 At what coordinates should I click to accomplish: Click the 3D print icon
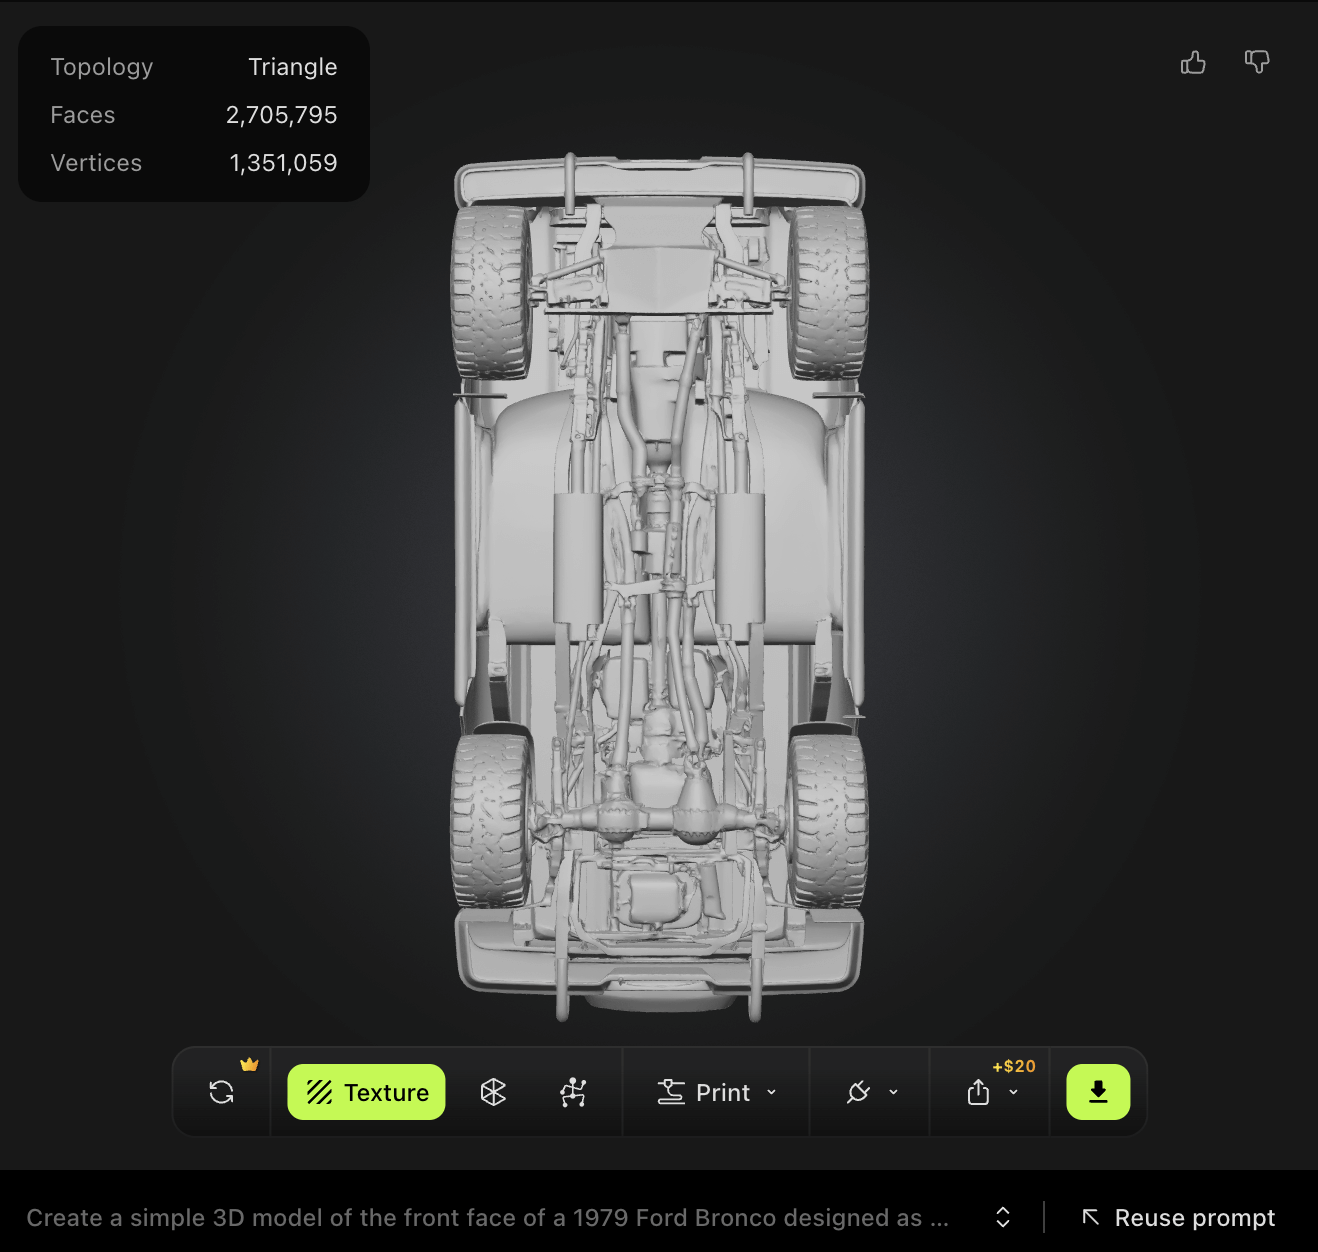(x=672, y=1092)
